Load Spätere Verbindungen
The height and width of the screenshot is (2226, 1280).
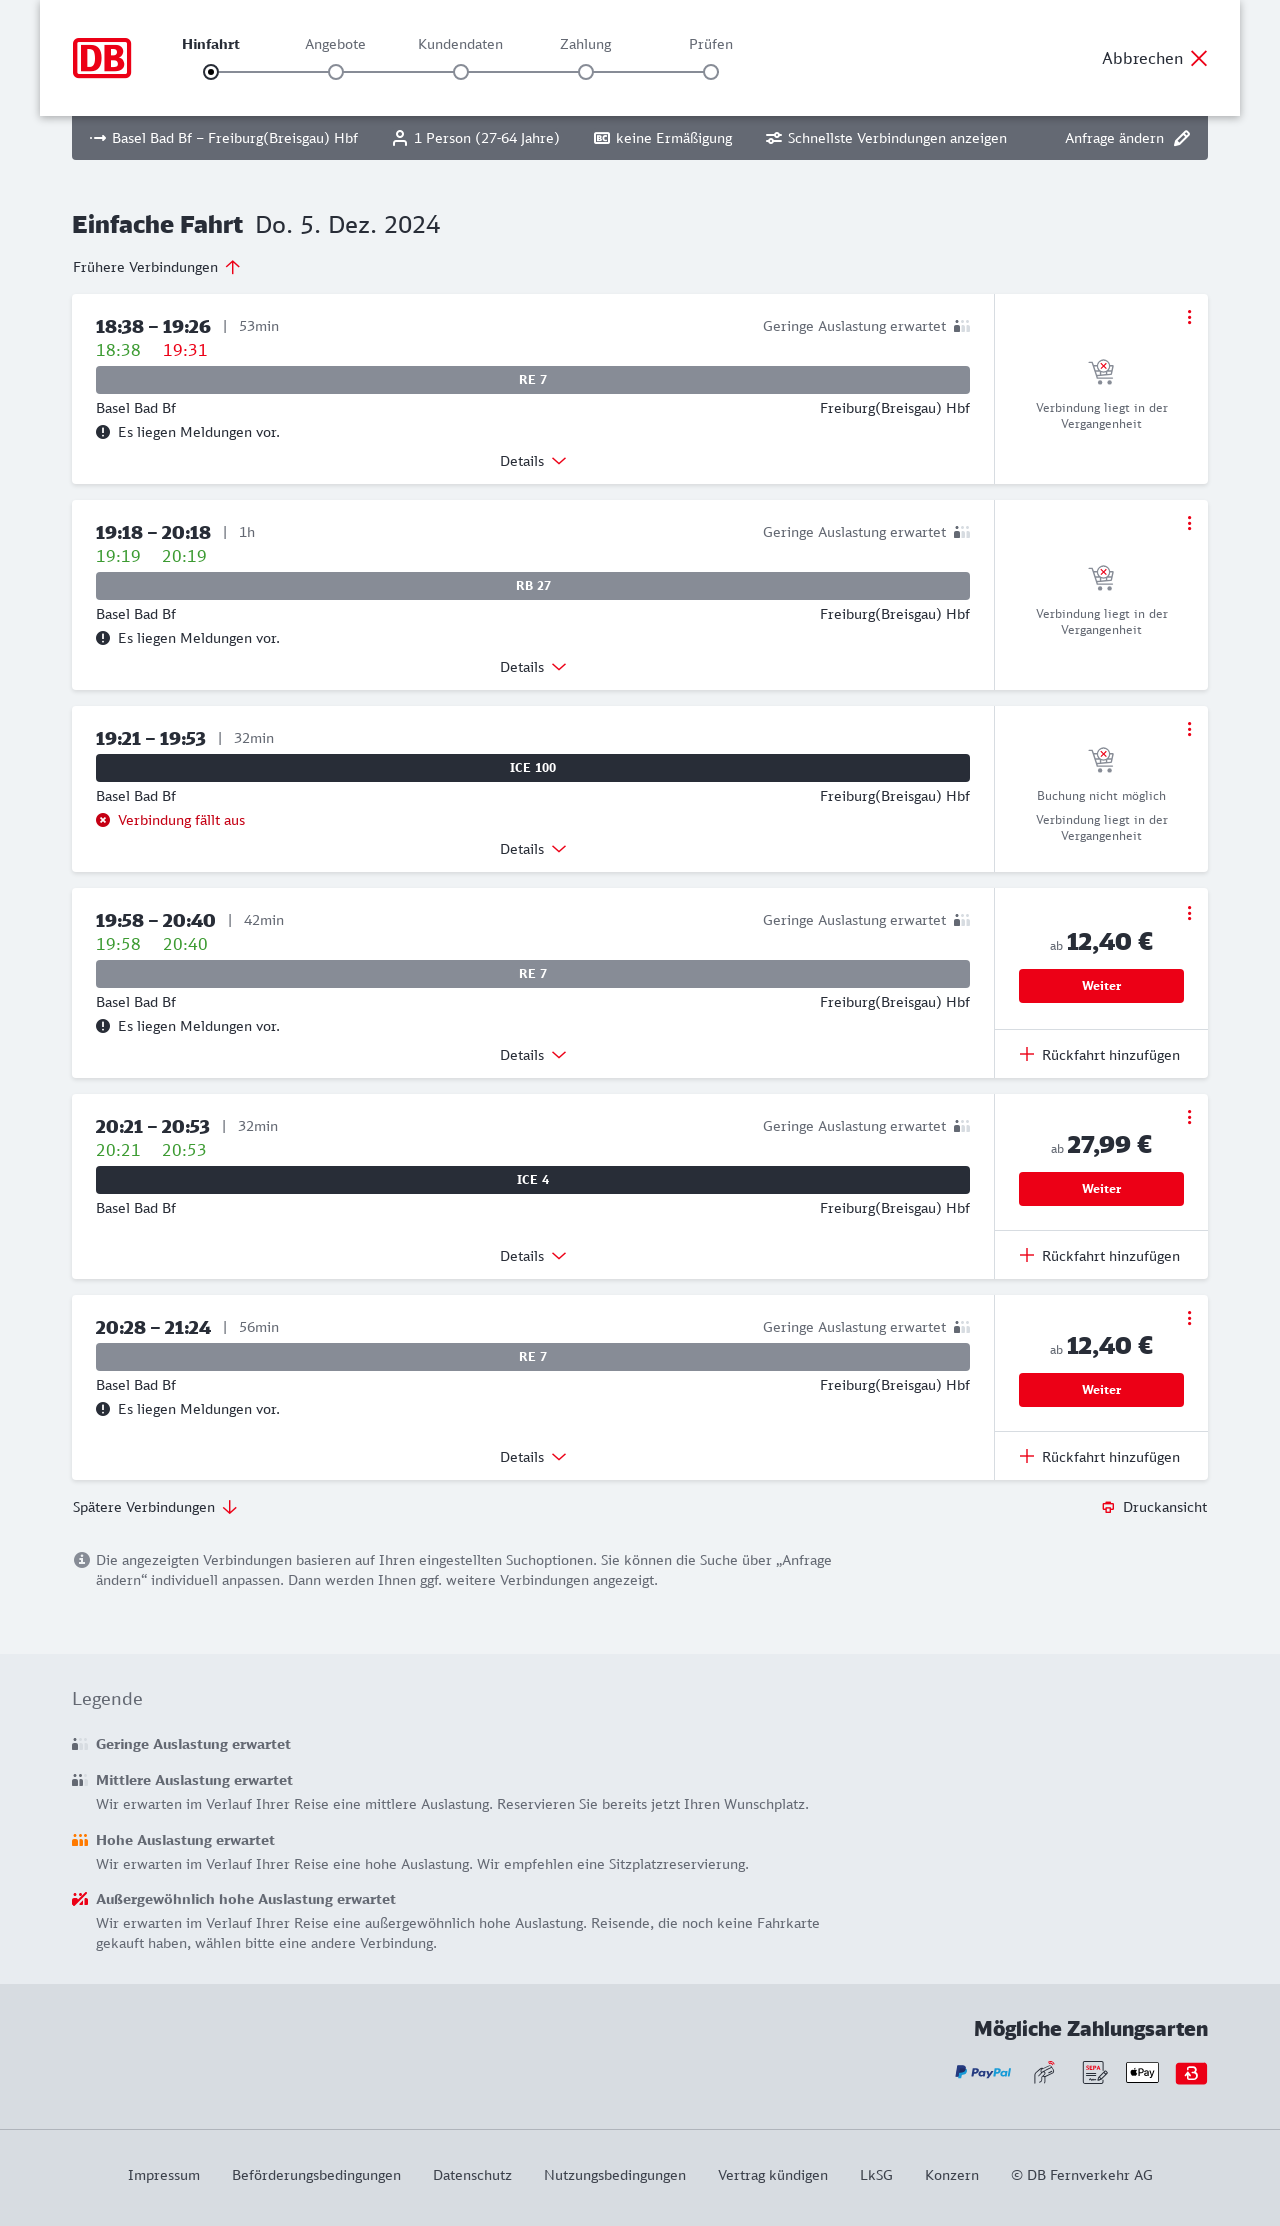pos(155,1507)
